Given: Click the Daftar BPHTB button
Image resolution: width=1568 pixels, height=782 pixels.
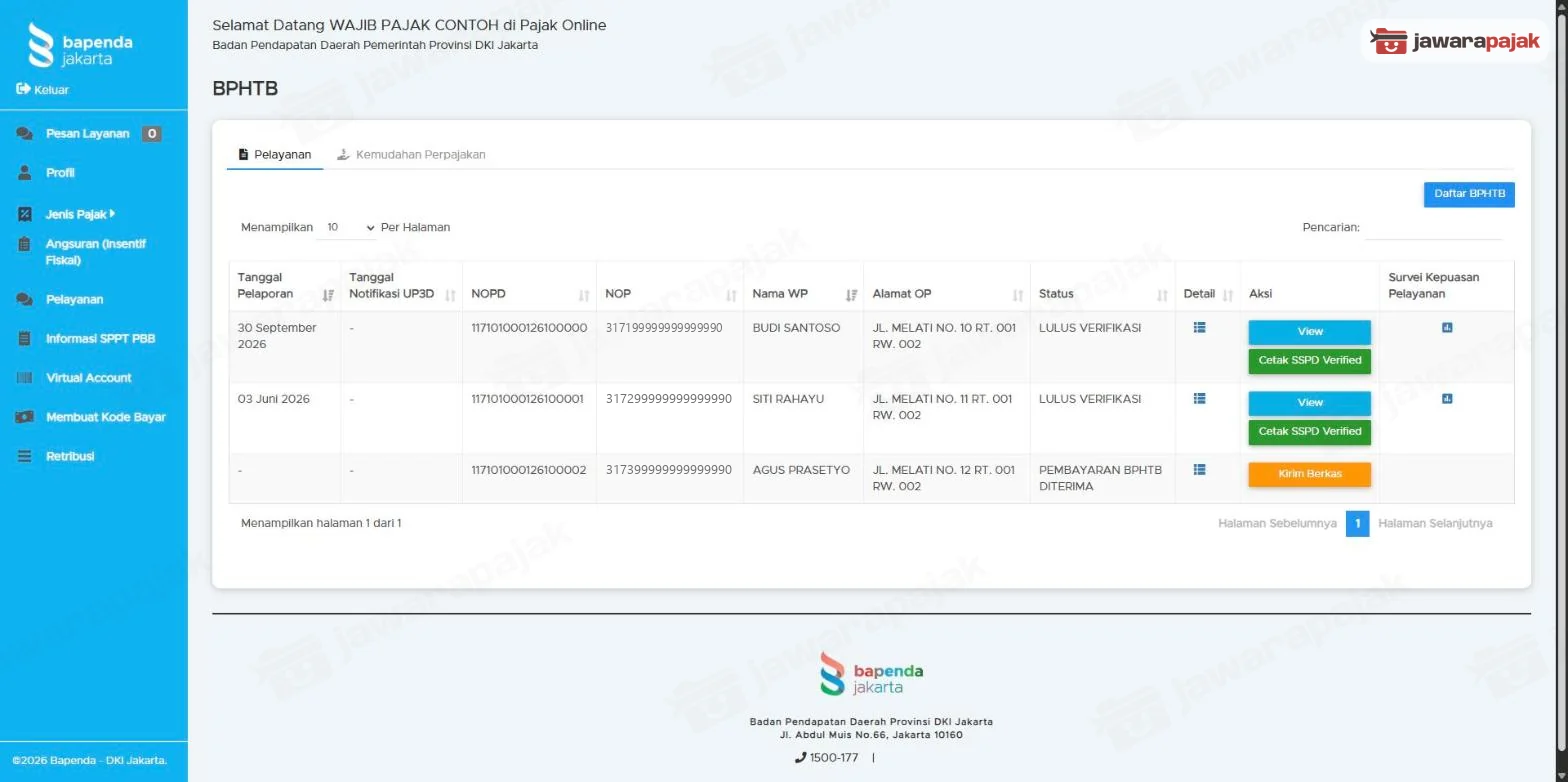Looking at the screenshot, I should (x=1469, y=194).
